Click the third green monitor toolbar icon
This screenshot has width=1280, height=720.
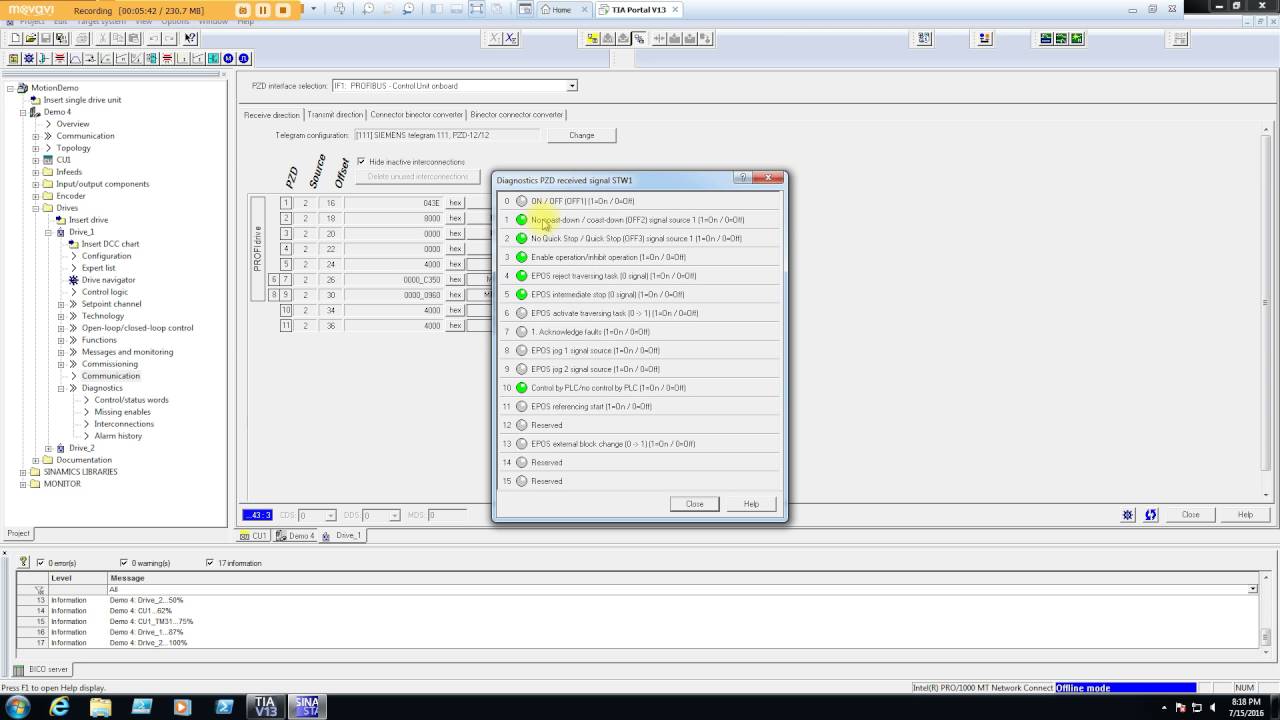[x=1077, y=39]
